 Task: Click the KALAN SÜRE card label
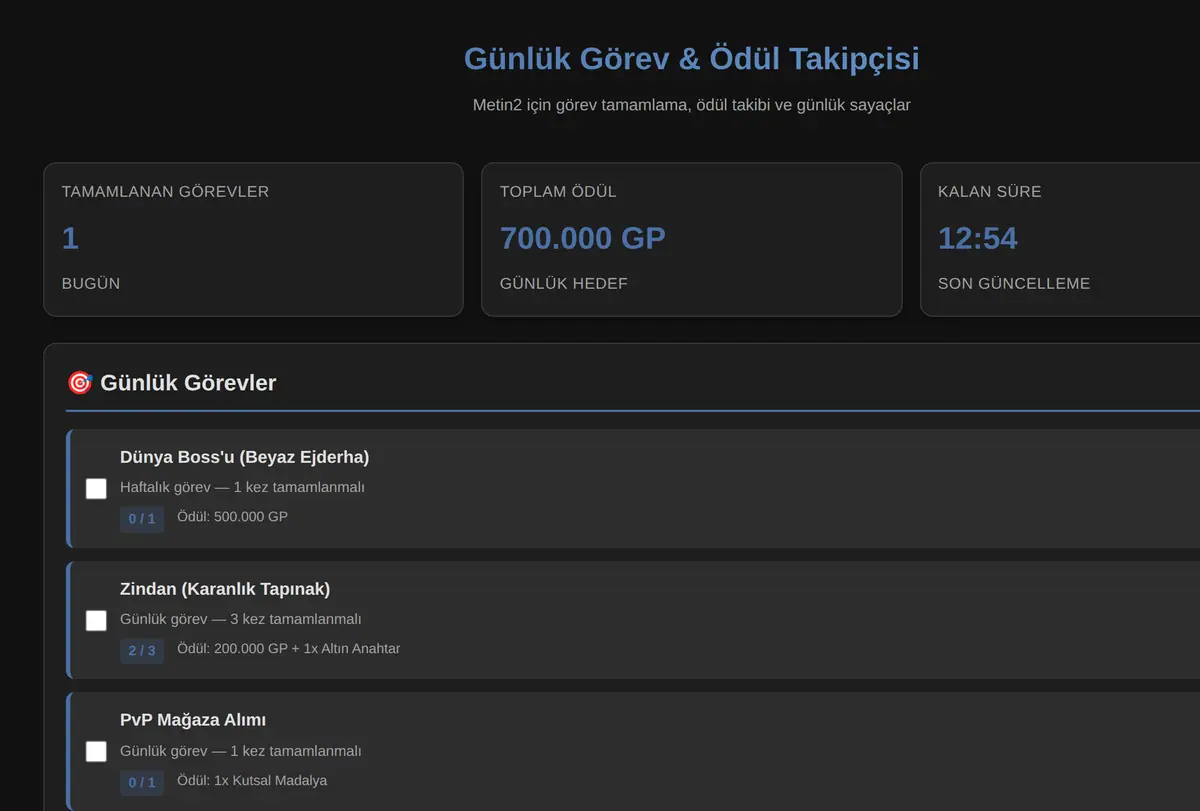[x=989, y=192]
